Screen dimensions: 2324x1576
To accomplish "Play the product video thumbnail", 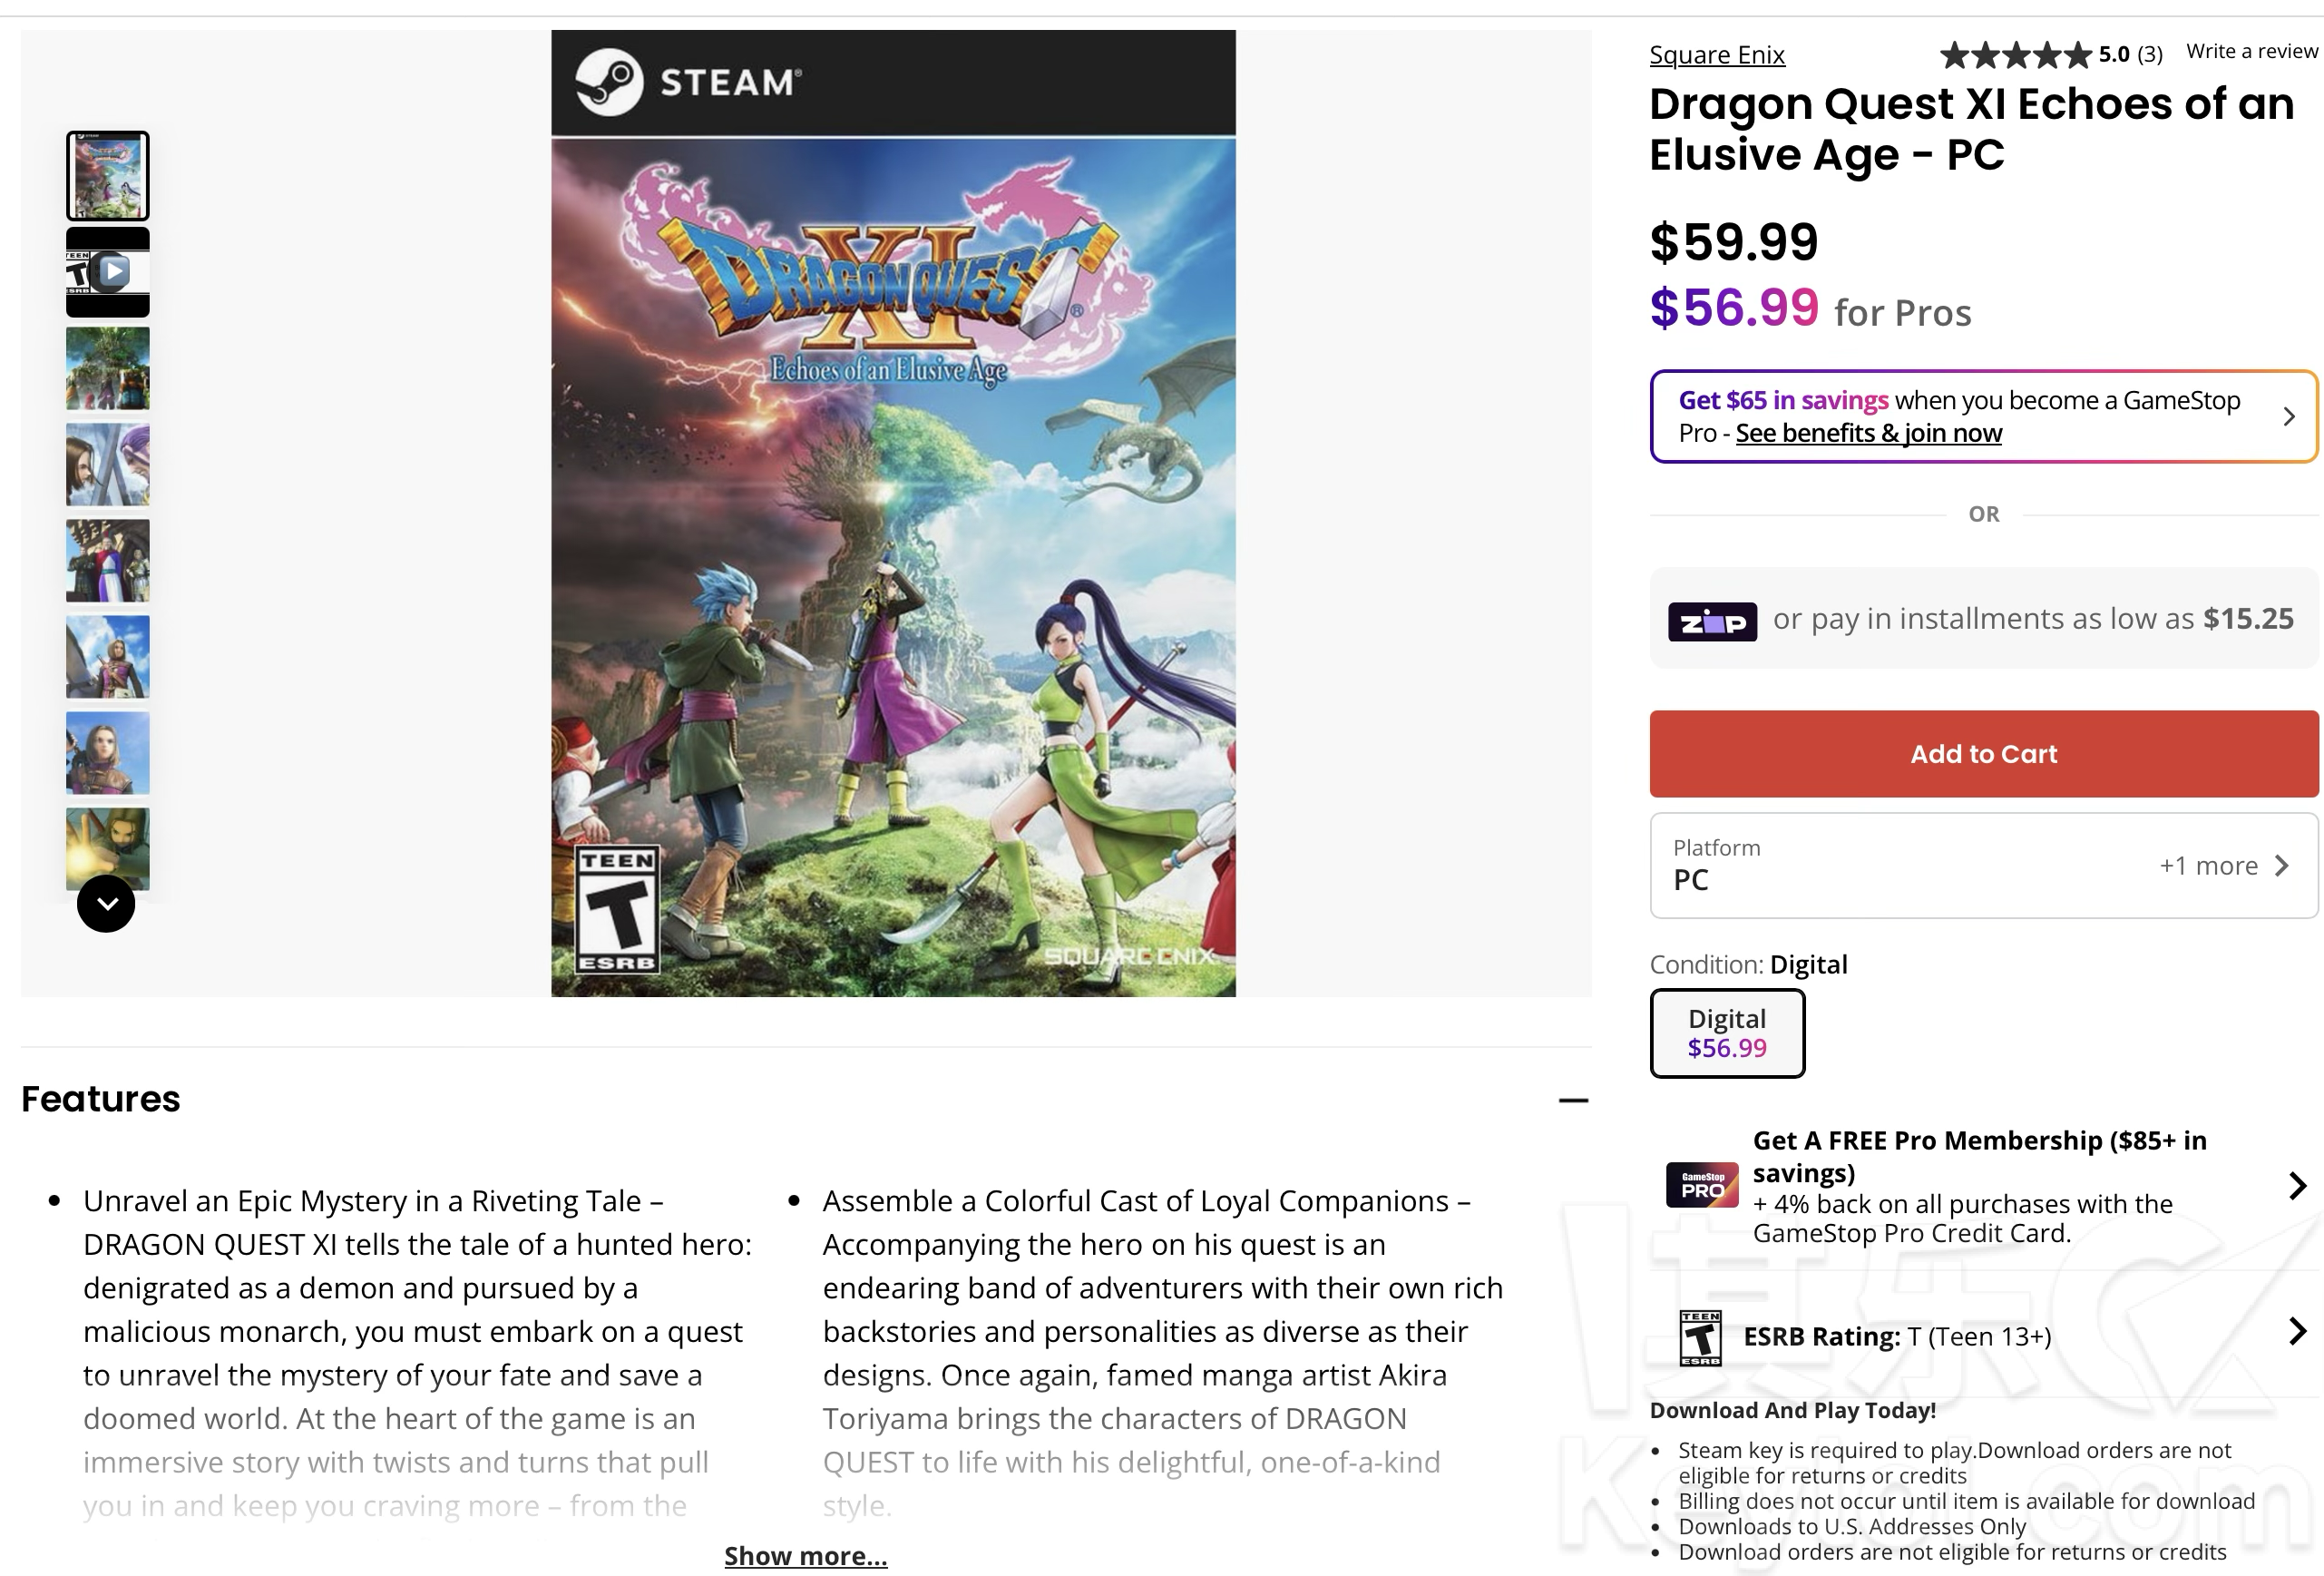I will click(108, 272).
